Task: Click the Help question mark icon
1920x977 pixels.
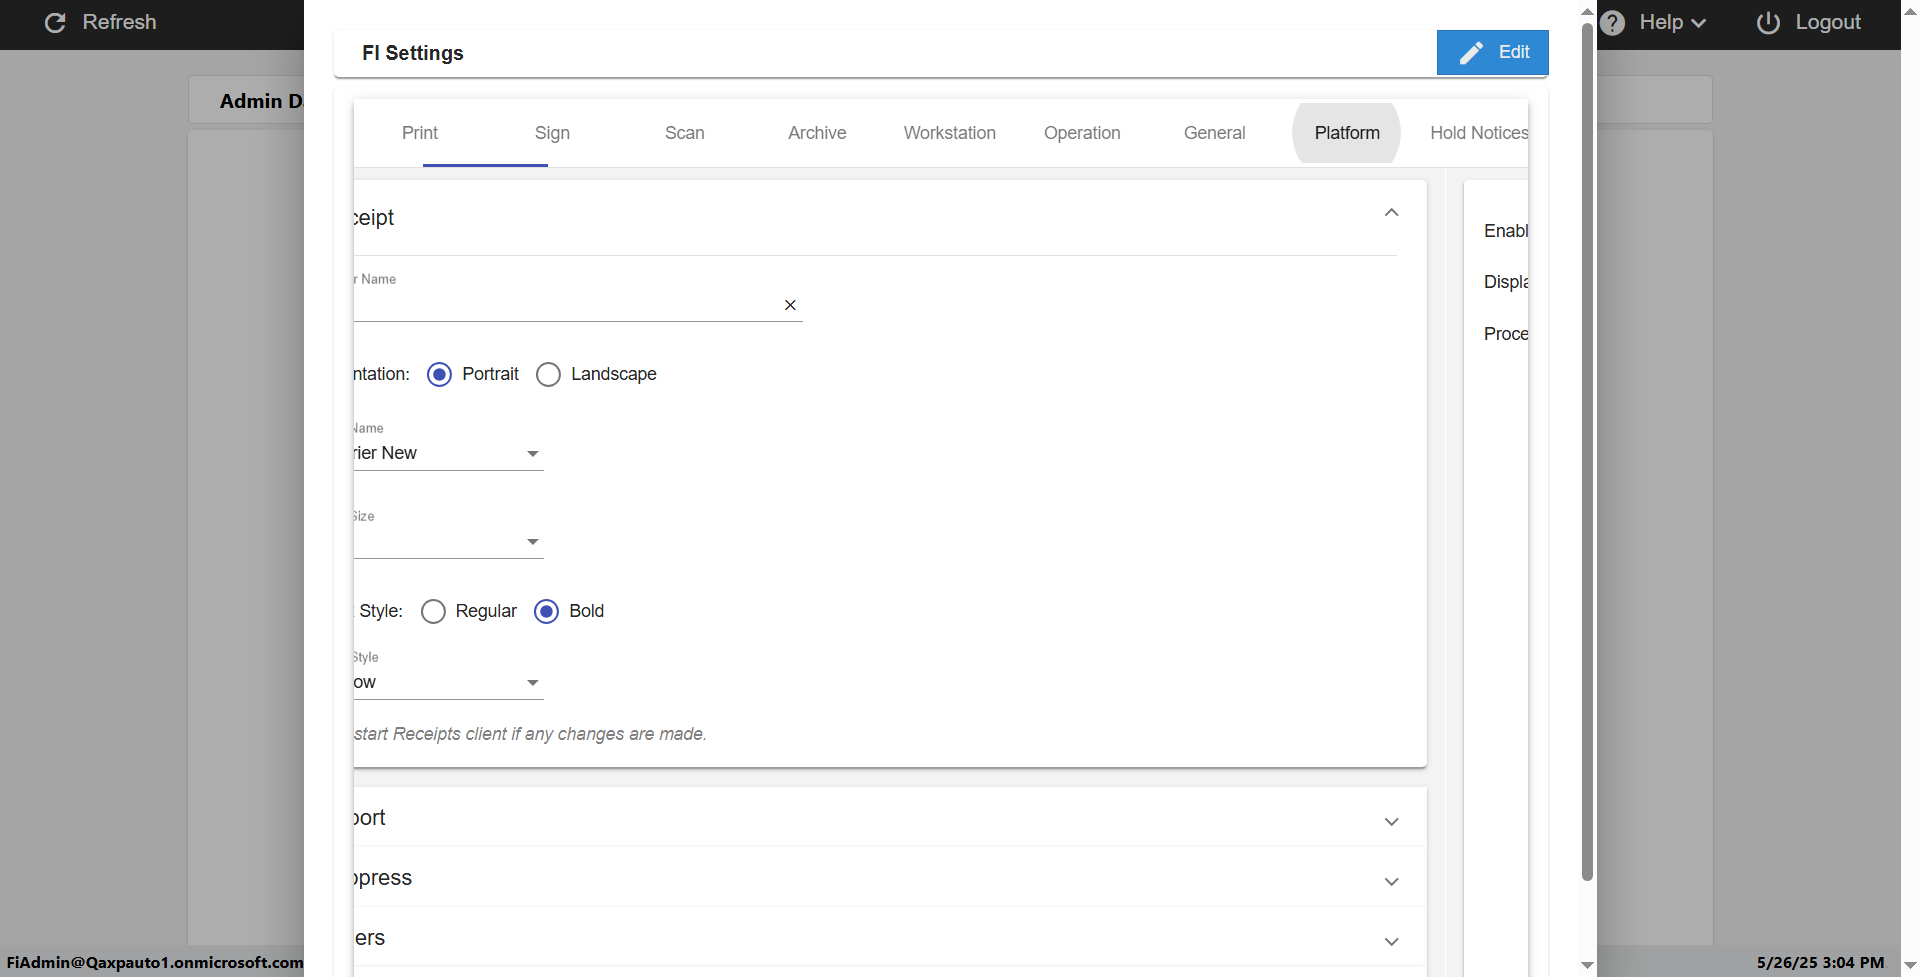Action: pyautogui.click(x=1612, y=22)
